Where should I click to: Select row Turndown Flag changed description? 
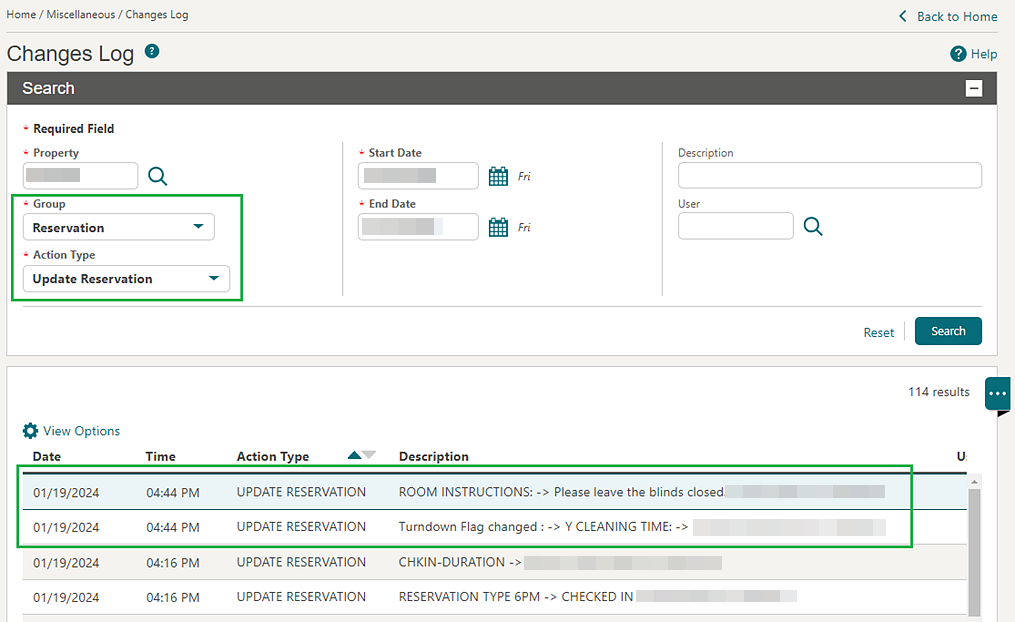point(495,527)
